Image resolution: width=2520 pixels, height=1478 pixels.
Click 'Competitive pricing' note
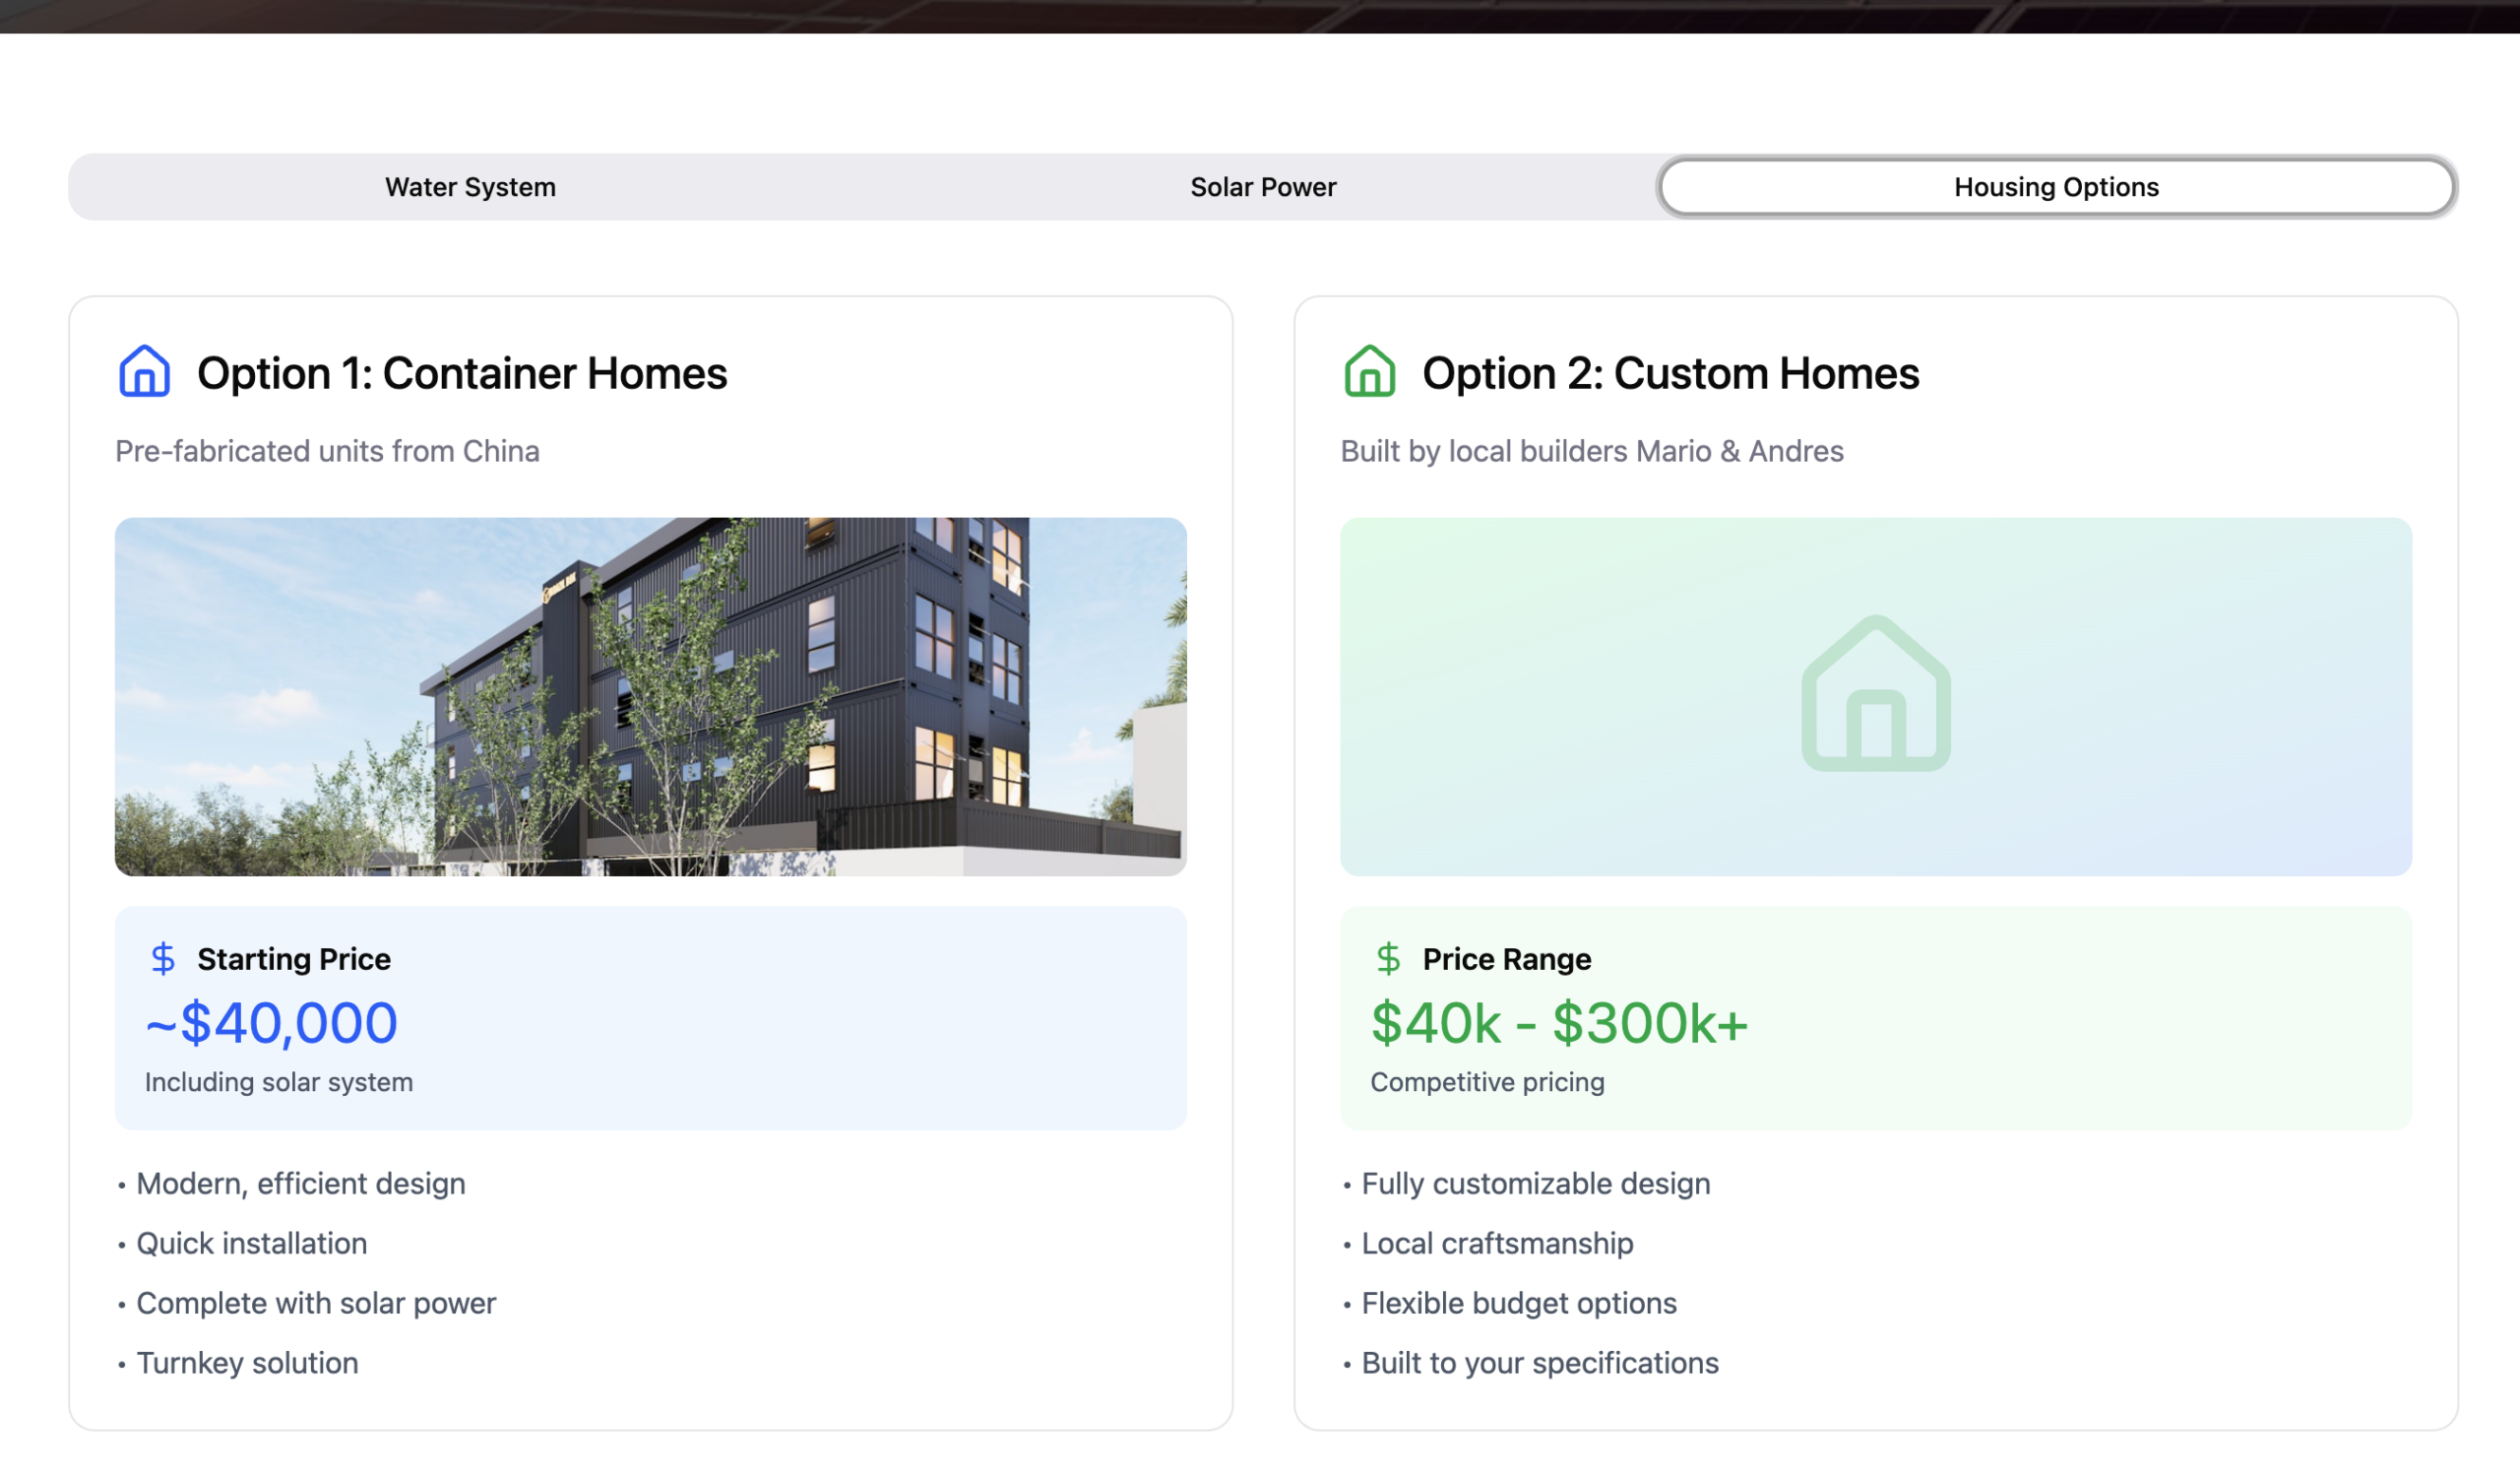pos(1486,1082)
